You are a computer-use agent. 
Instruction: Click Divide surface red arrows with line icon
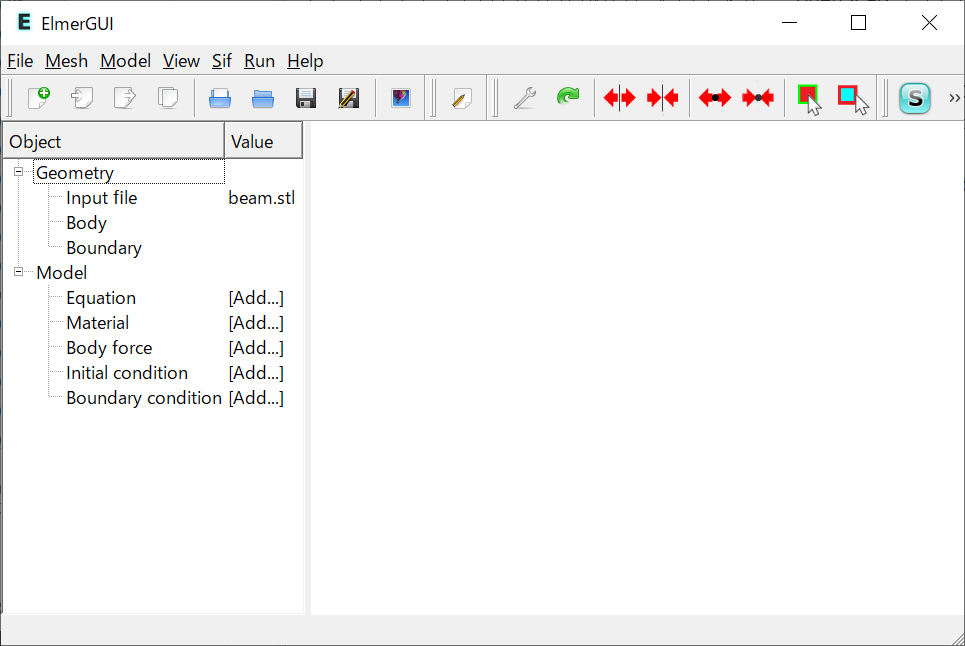pyautogui.click(x=620, y=98)
